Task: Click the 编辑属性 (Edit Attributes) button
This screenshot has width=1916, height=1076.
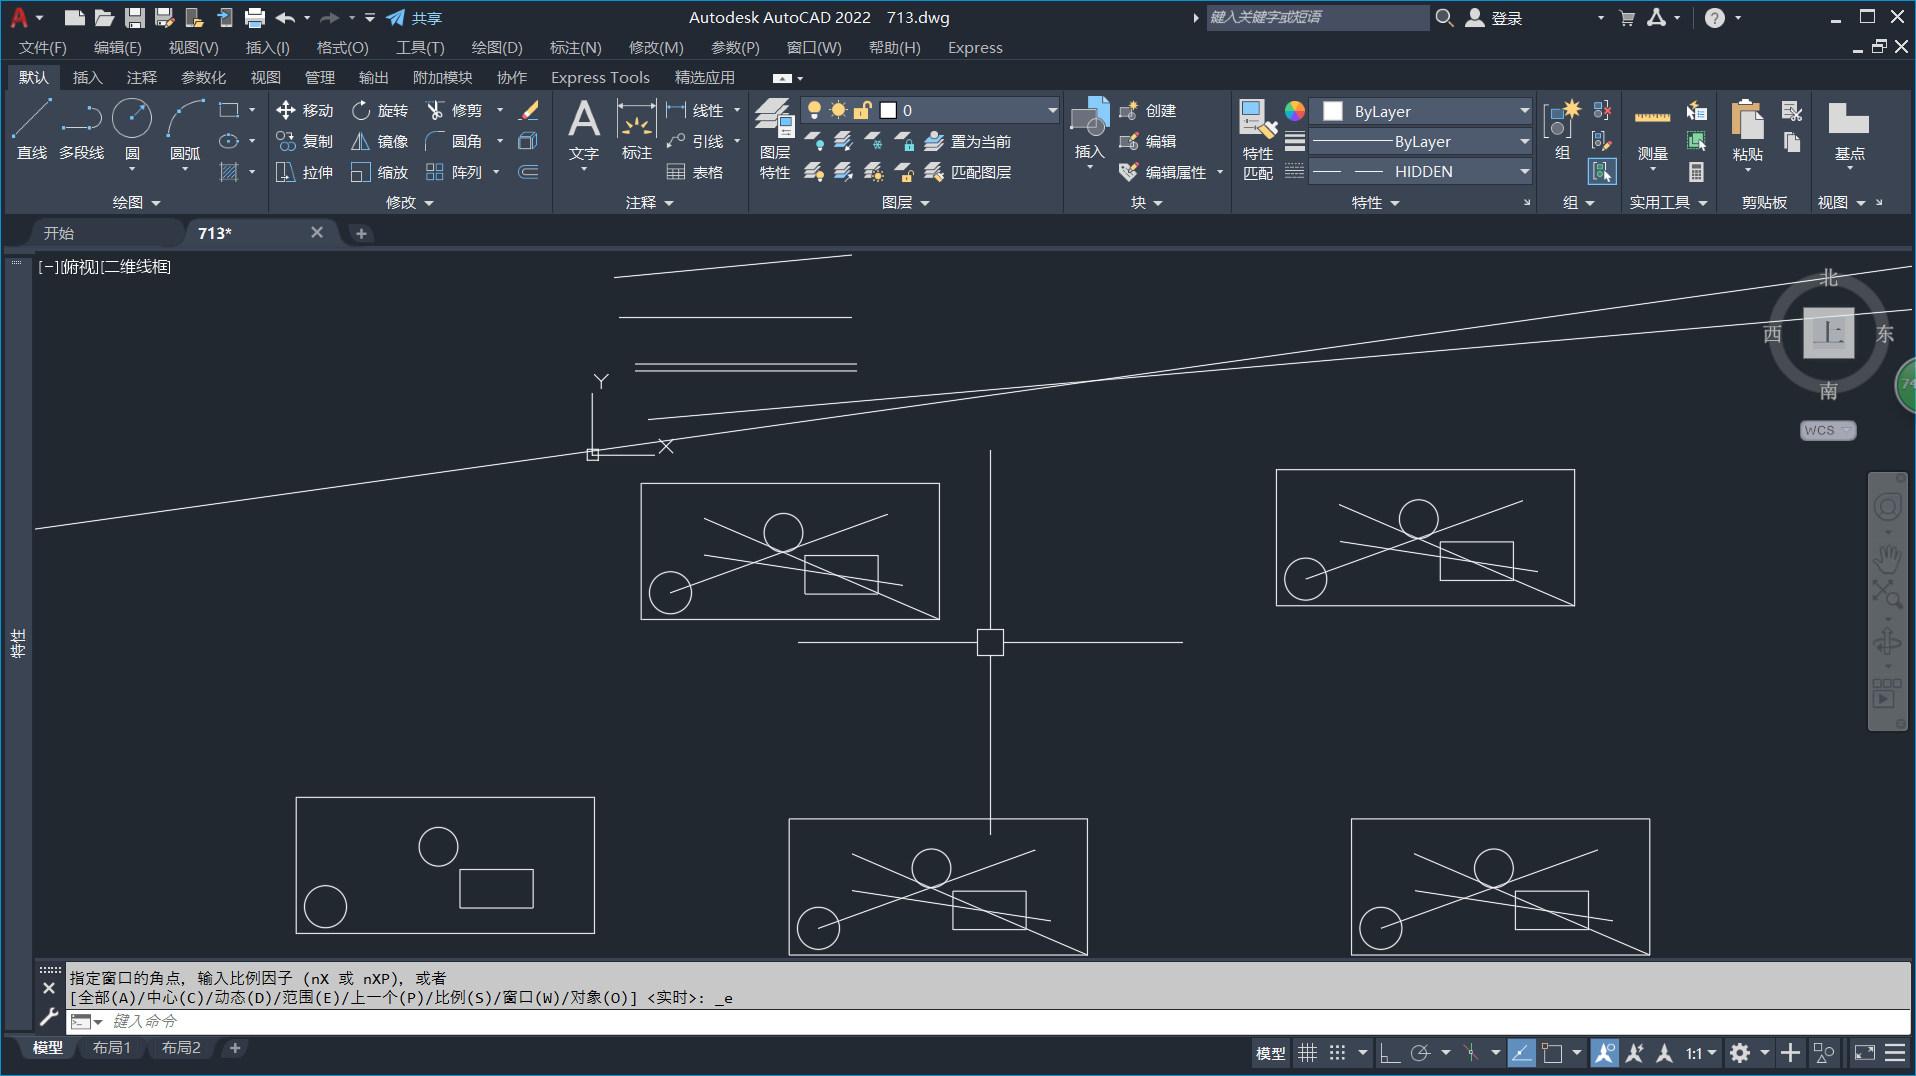Action: [1164, 172]
